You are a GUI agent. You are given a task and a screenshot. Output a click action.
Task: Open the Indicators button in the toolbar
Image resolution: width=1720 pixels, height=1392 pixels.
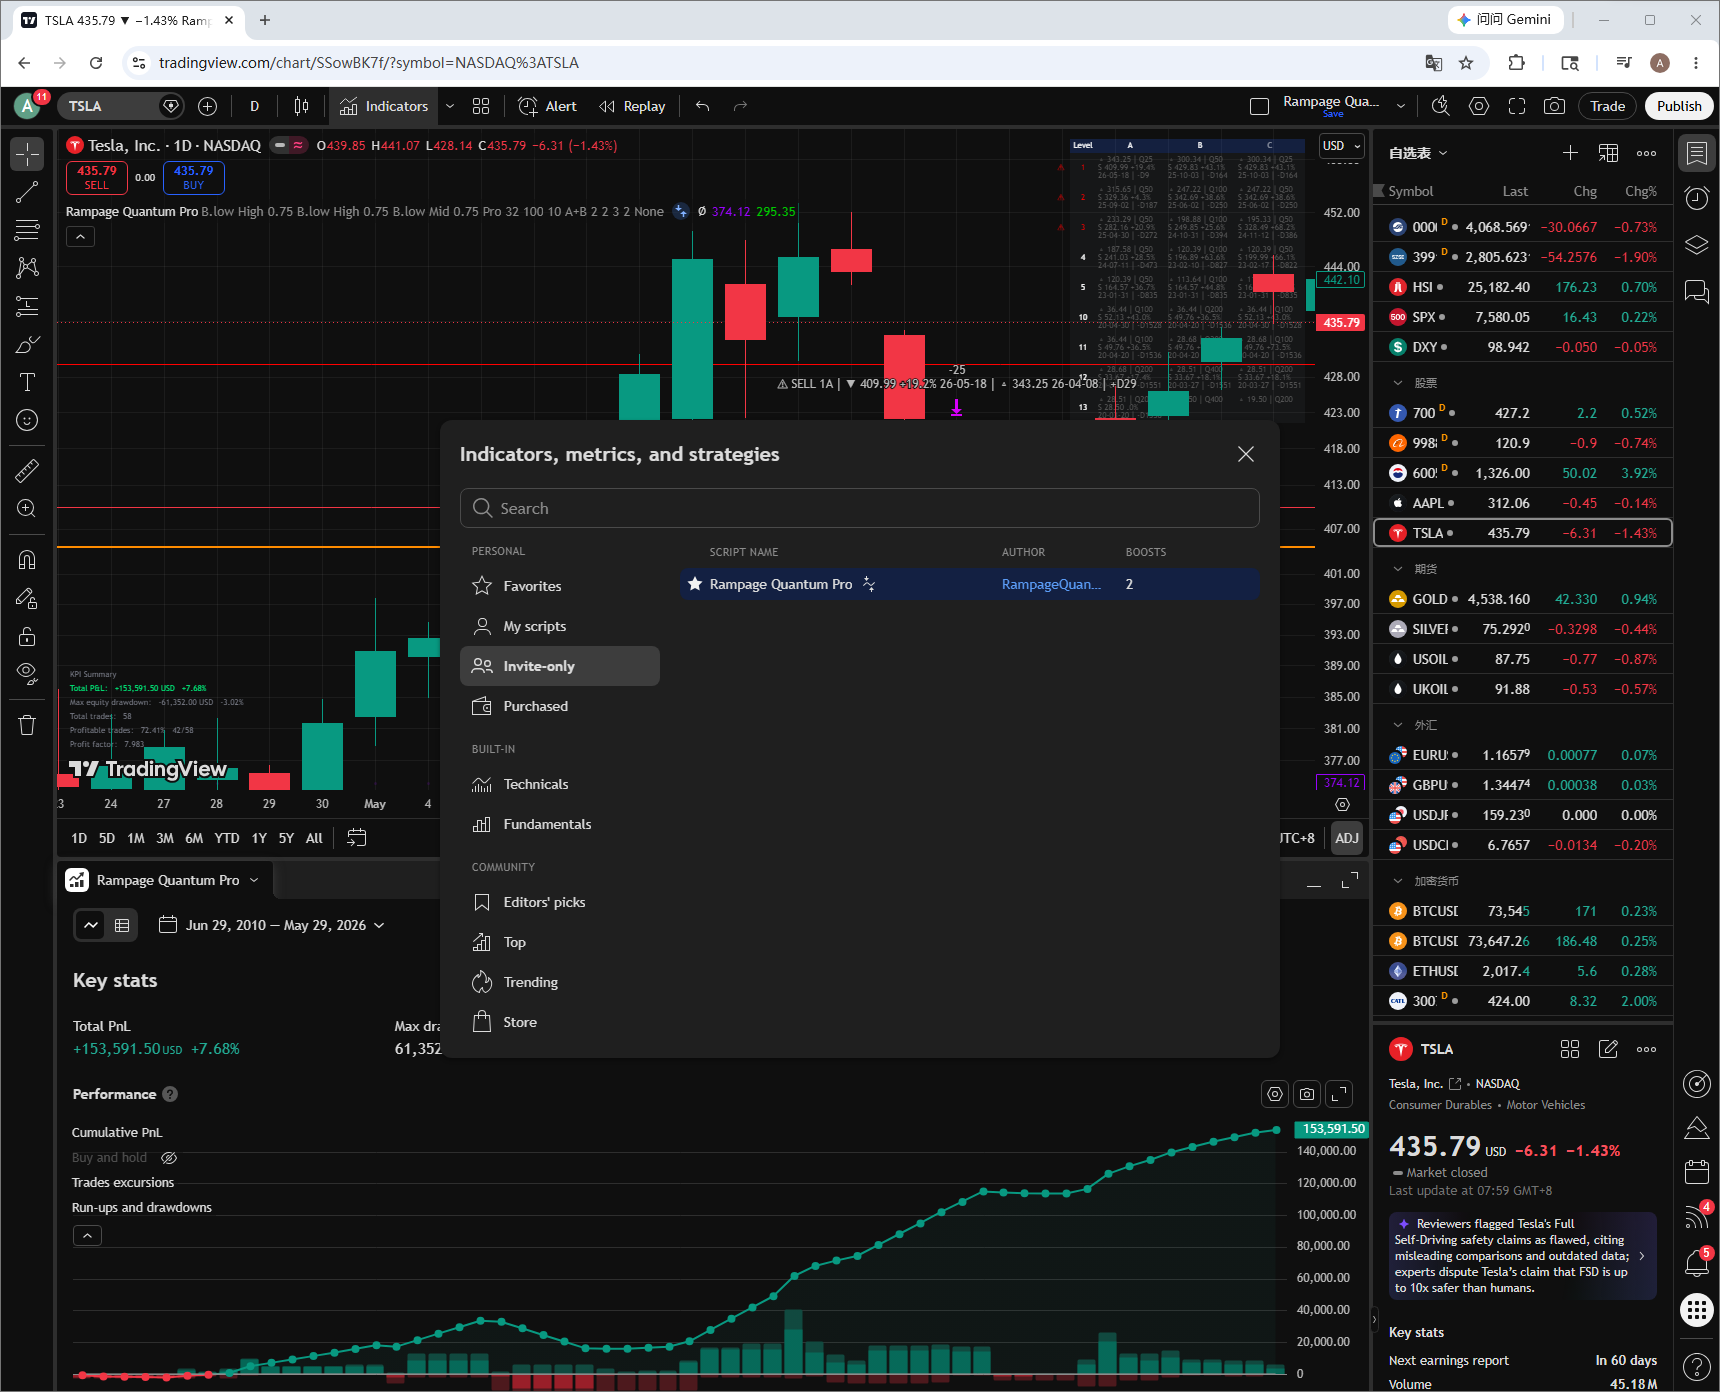(384, 106)
